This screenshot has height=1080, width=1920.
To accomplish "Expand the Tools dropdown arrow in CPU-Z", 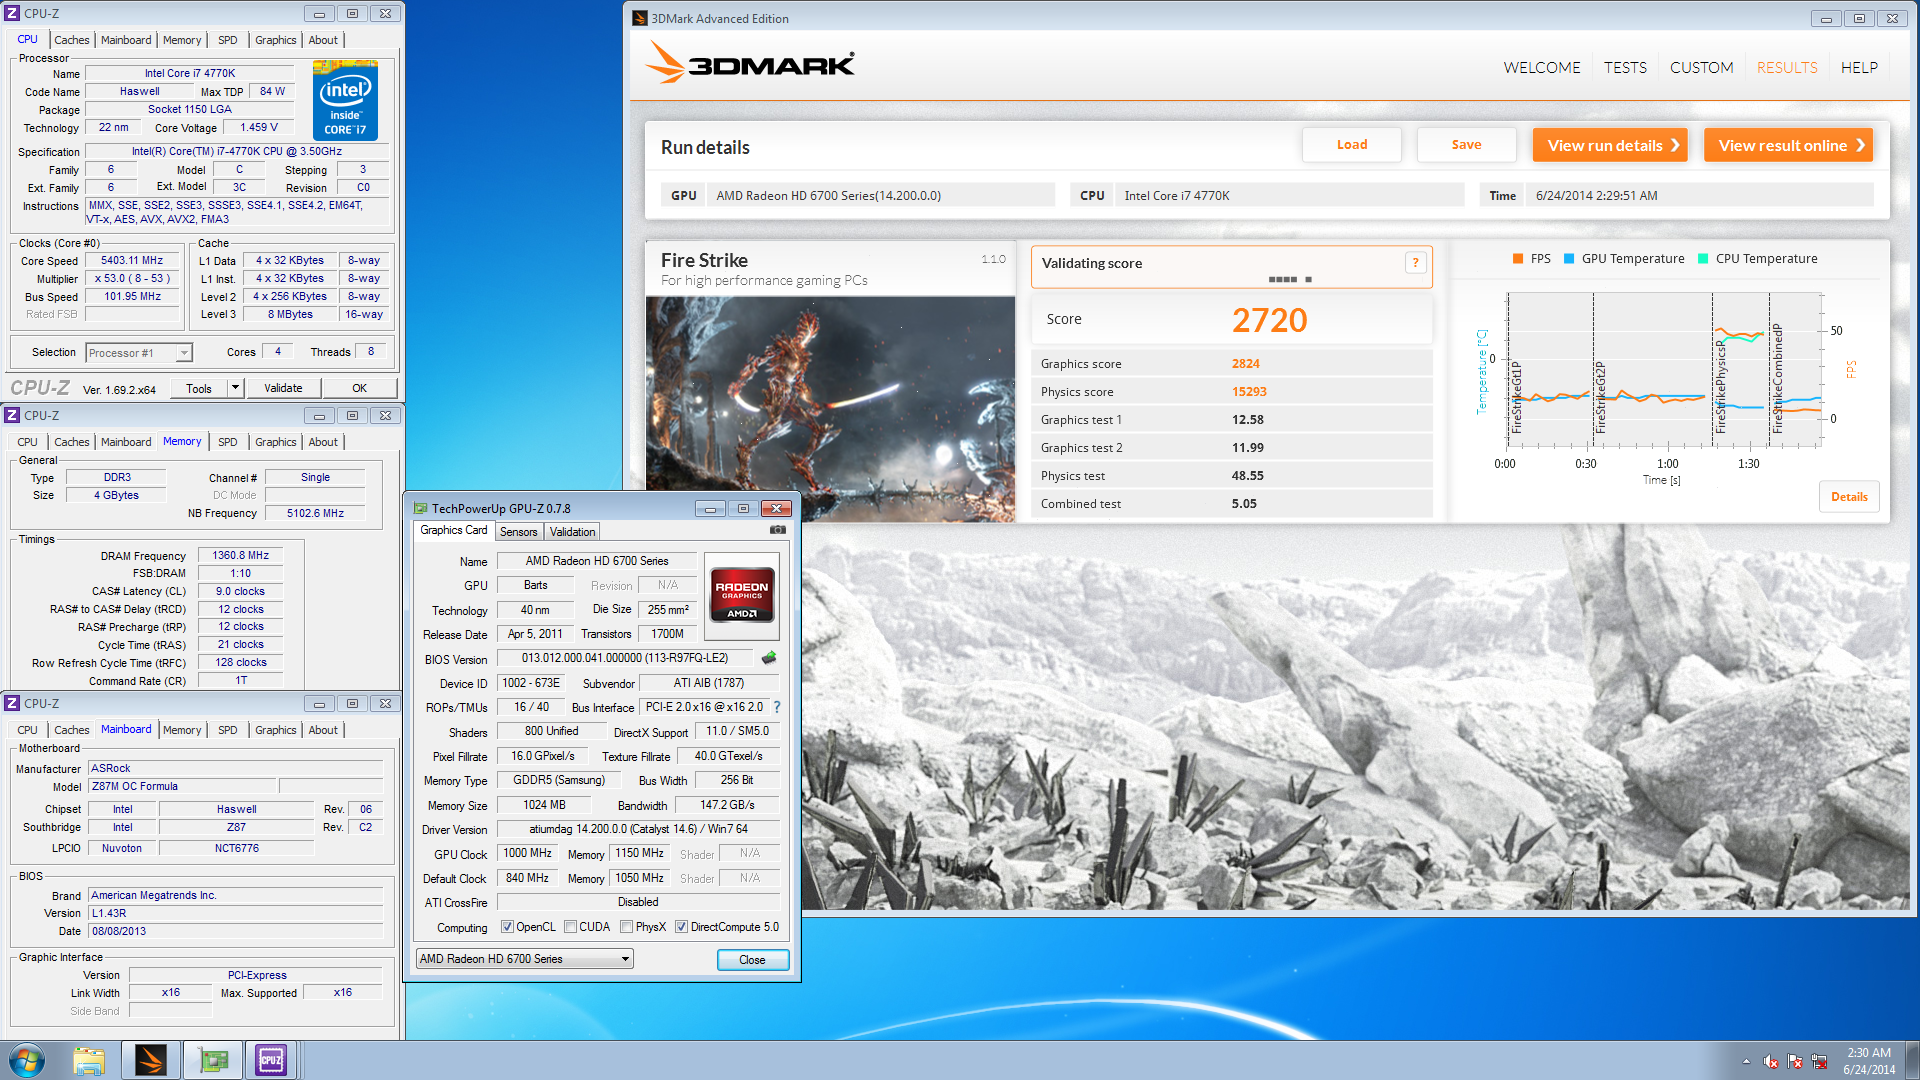I will [x=235, y=388].
